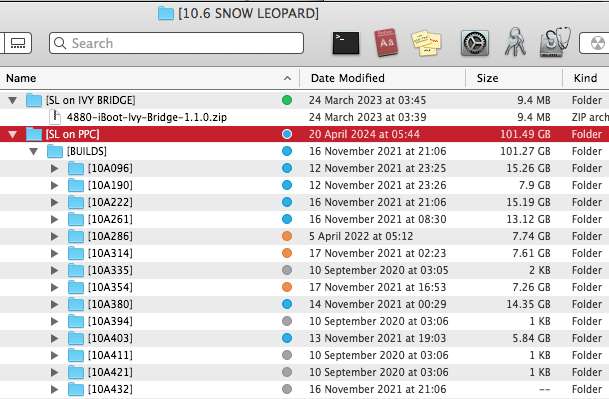Select the [SL on IVY BRIDGE] folder icon
Image resolution: width=609 pixels, height=399 pixels.
pos(34,100)
